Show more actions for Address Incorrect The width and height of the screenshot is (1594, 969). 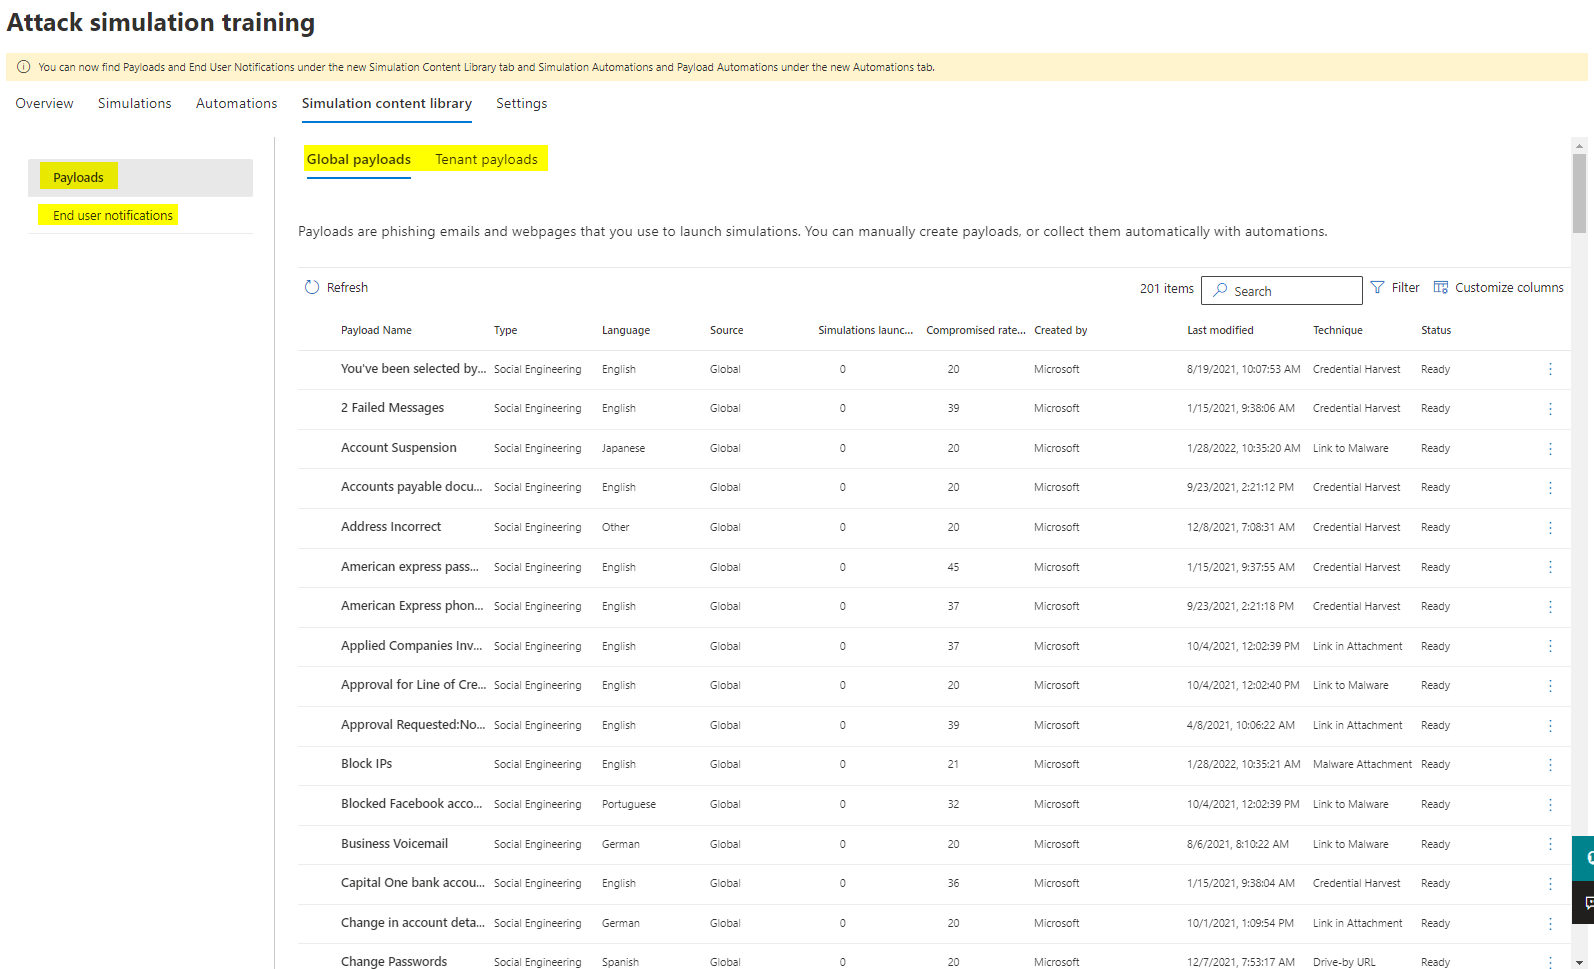click(x=1550, y=528)
